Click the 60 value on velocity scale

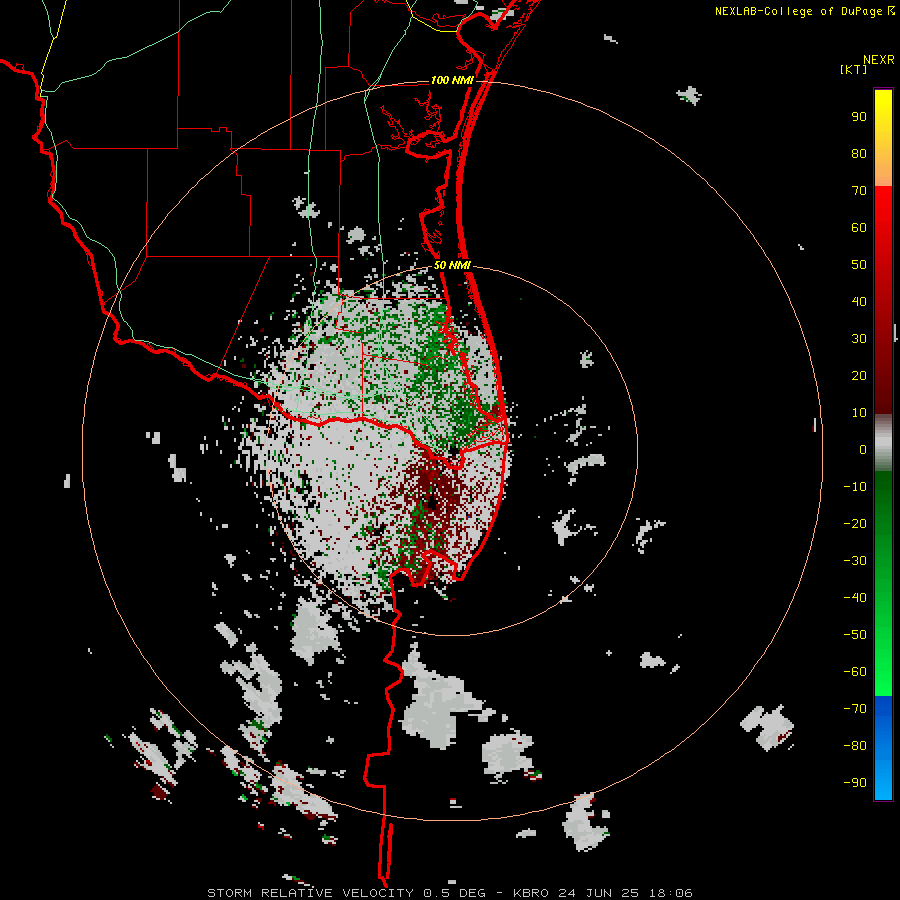859,227
